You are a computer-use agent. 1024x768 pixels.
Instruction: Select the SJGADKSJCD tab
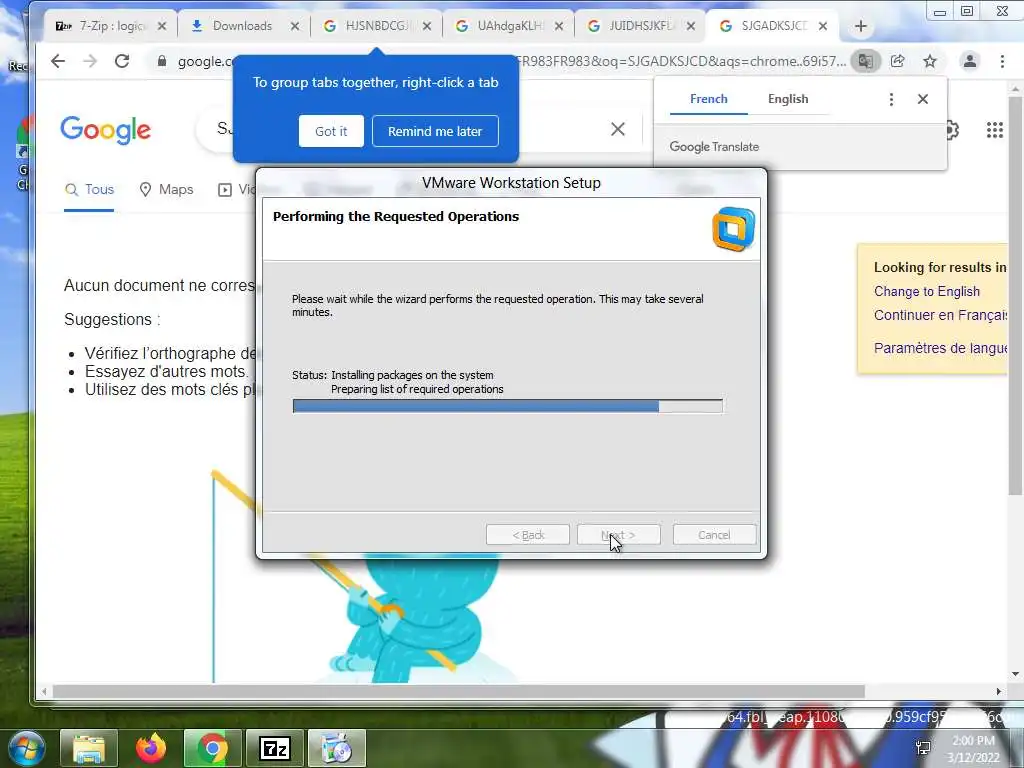click(x=772, y=26)
